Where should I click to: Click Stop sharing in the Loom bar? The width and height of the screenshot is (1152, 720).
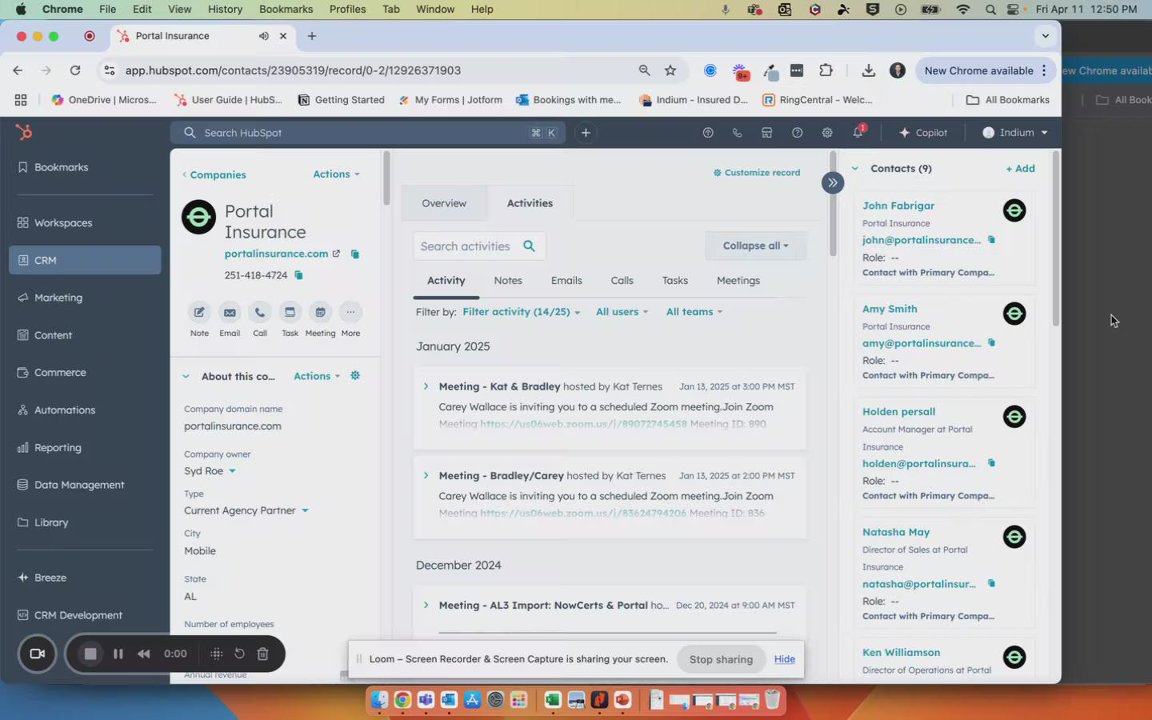pyautogui.click(x=721, y=659)
